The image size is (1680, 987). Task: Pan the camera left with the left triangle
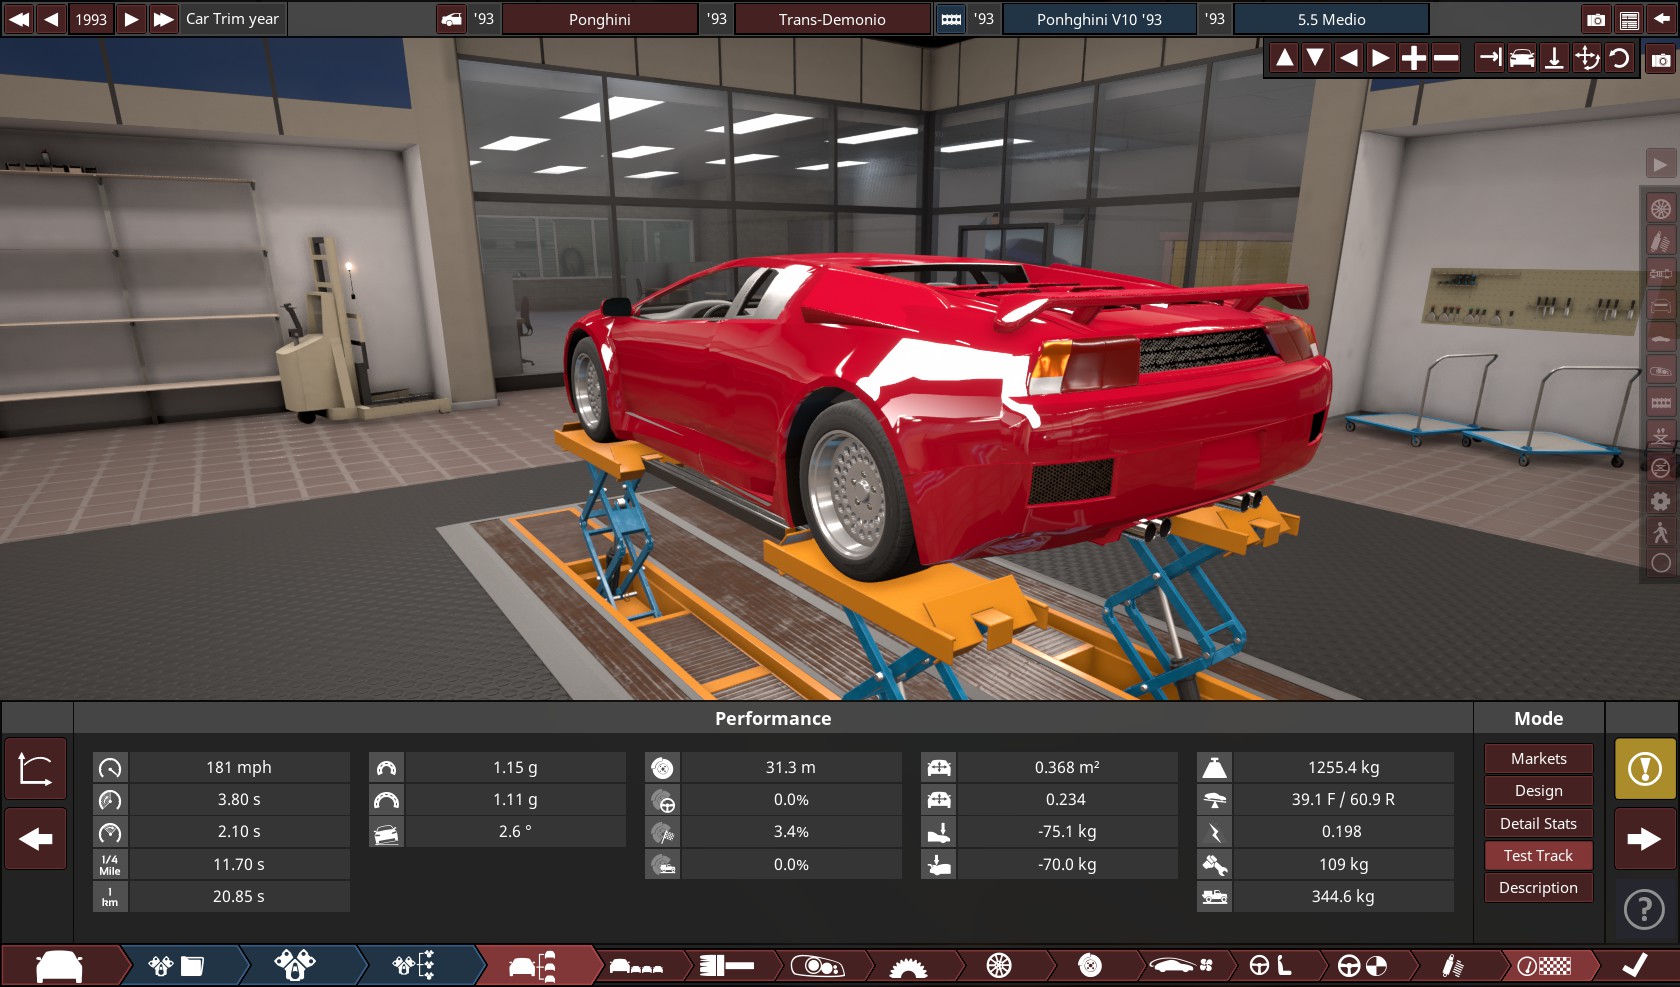tap(1349, 59)
